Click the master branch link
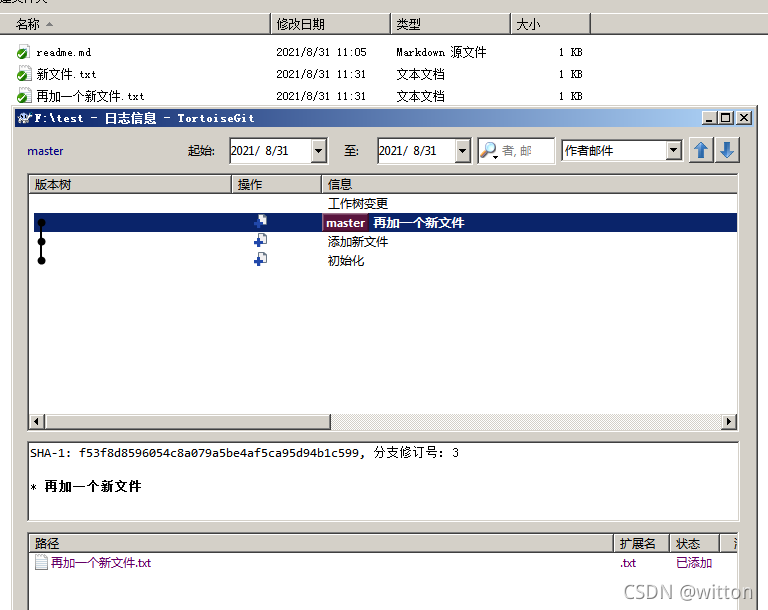Image resolution: width=768 pixels, height=610 pixels. [x=45, y=151]
